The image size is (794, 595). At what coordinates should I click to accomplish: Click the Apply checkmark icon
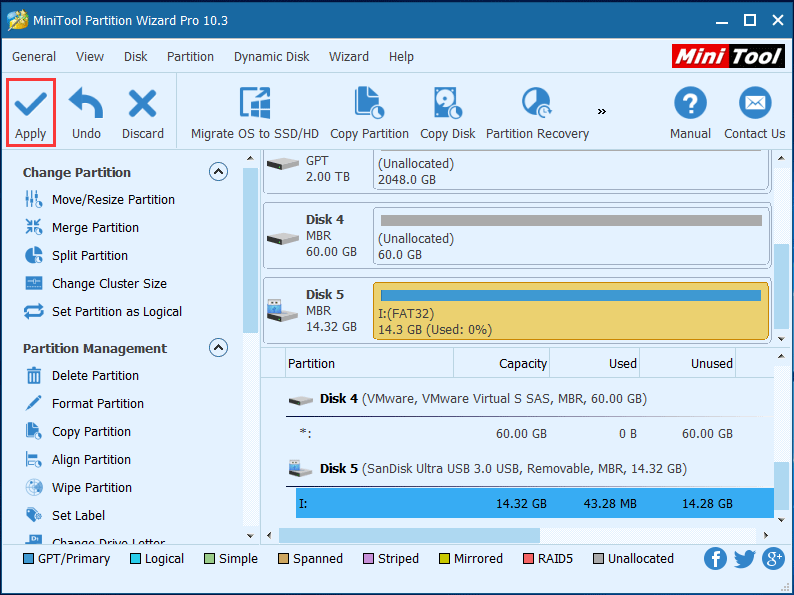(x=31, y=103)
